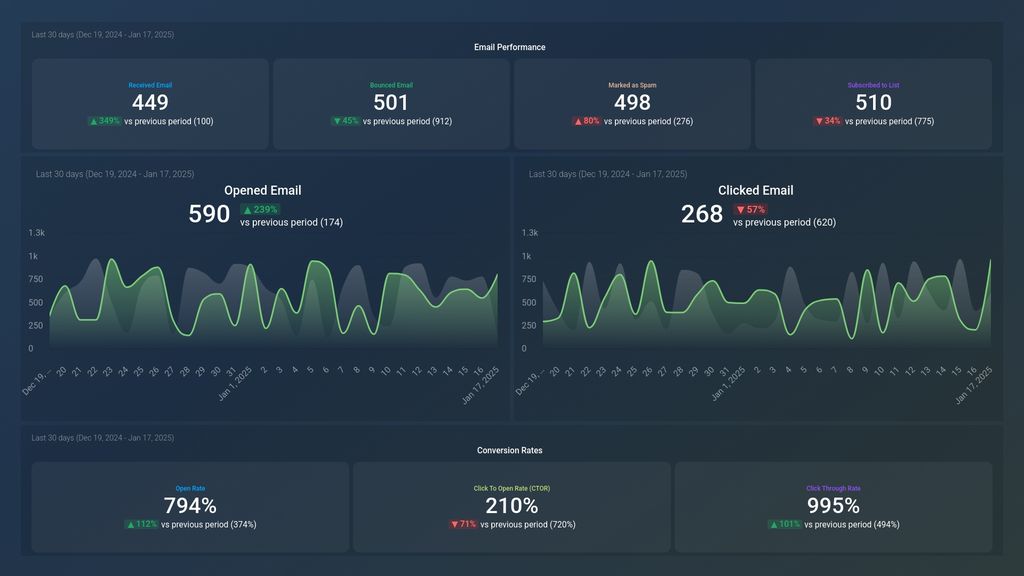The width and height of the screenshot is (1024, 576).
Task: Click 'Dec 19' tick in Clicked Email chart
Action: point(529,383)
